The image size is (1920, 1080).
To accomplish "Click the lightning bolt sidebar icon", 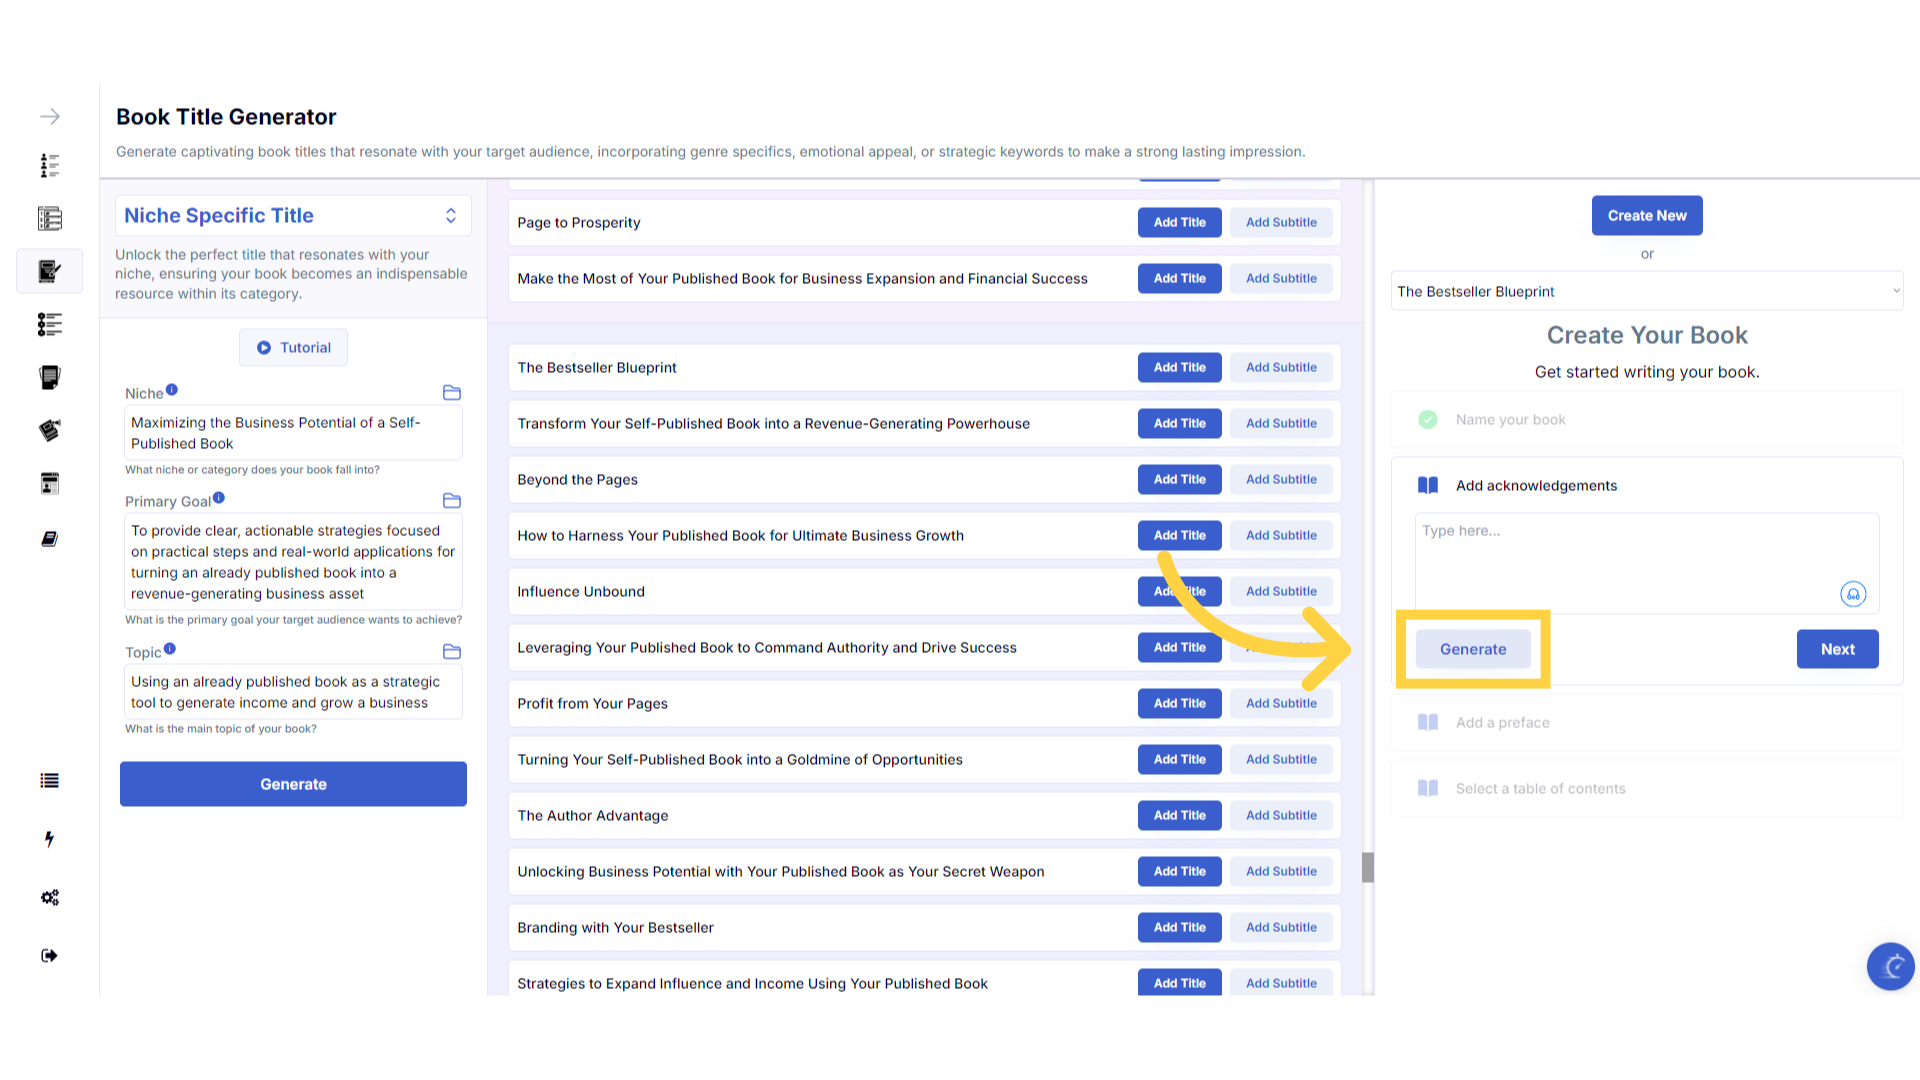I will point(49,839).
